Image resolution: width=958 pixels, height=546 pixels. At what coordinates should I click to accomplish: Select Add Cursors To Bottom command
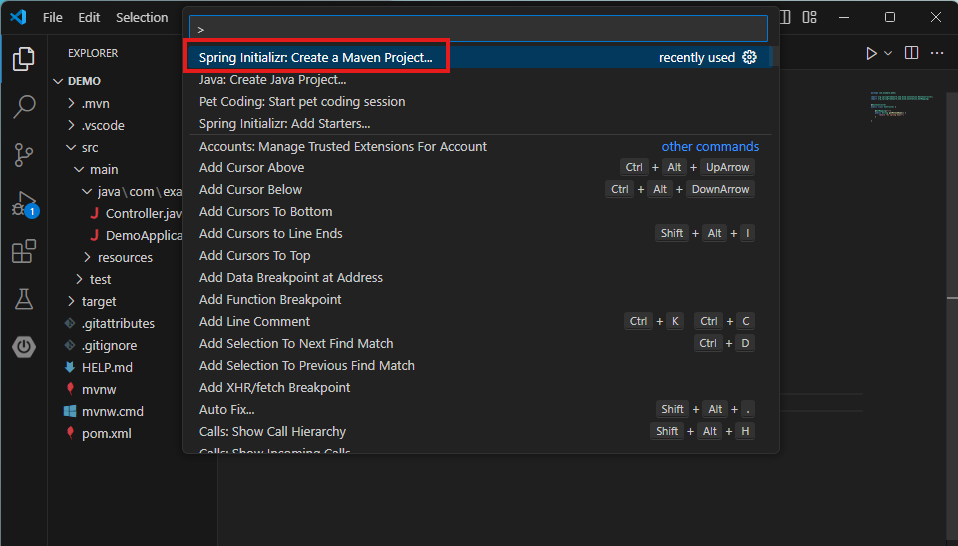click(480, 211)
